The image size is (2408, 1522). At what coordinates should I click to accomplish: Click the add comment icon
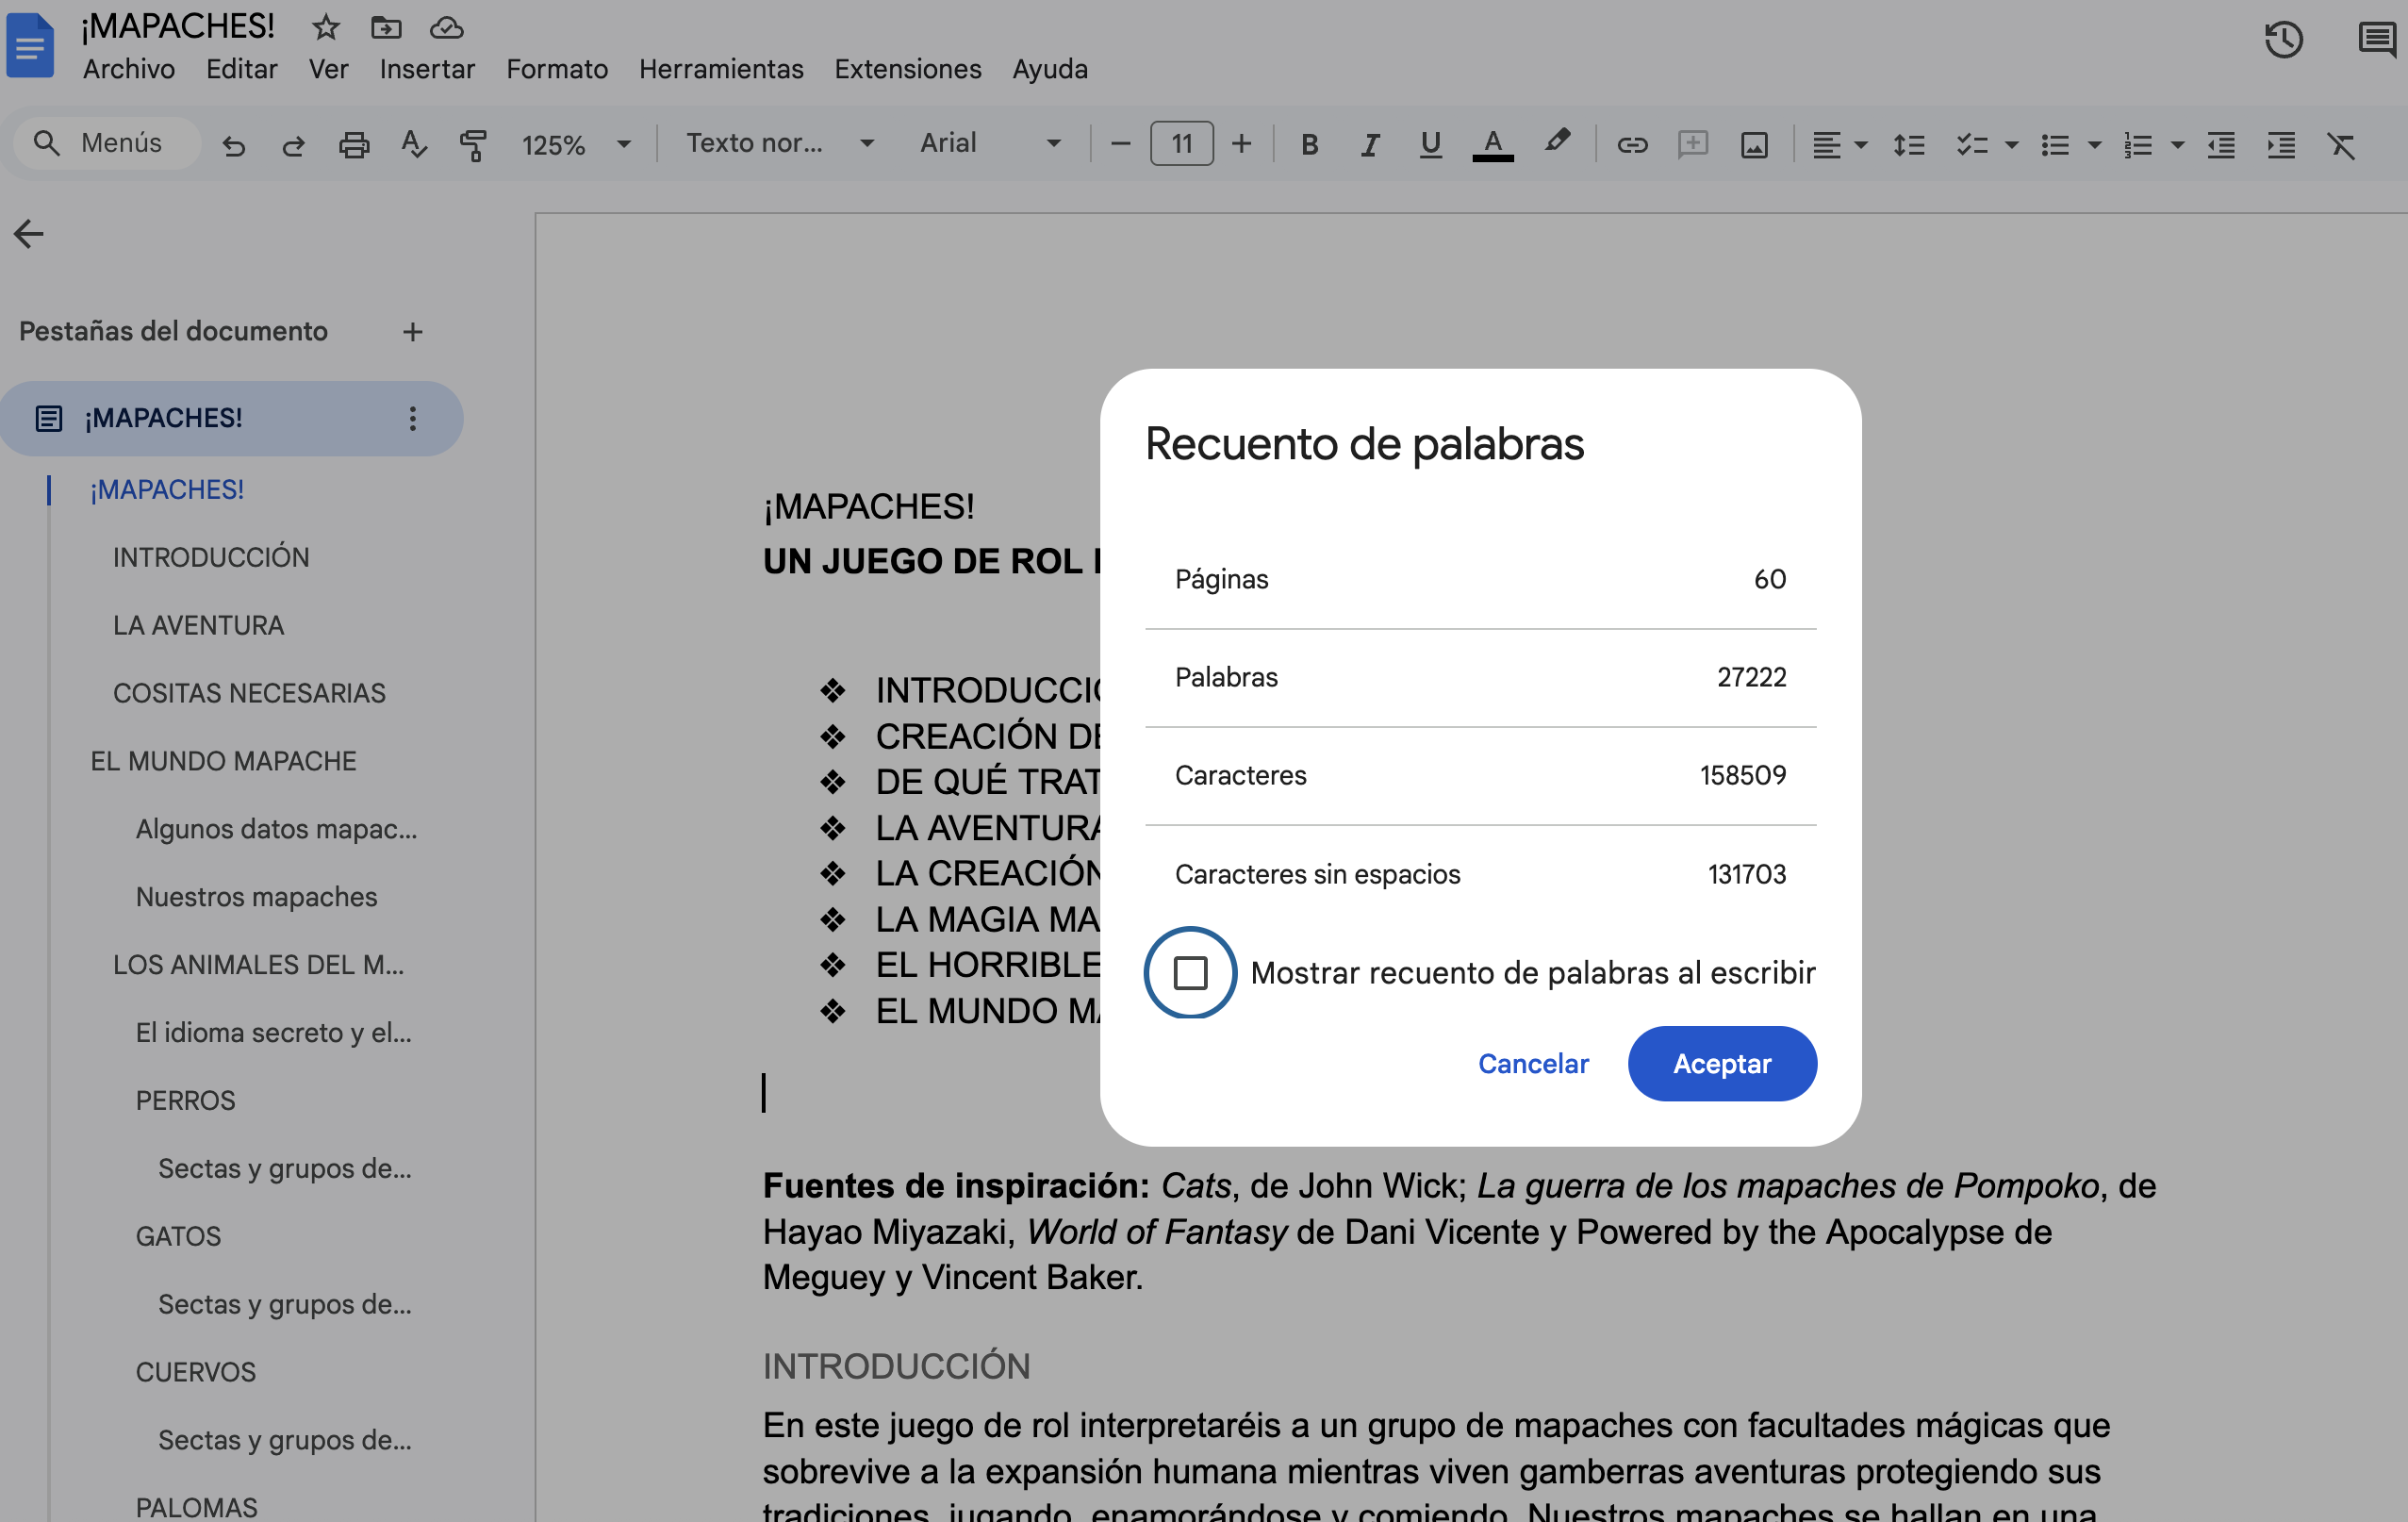coord(1693,145)
